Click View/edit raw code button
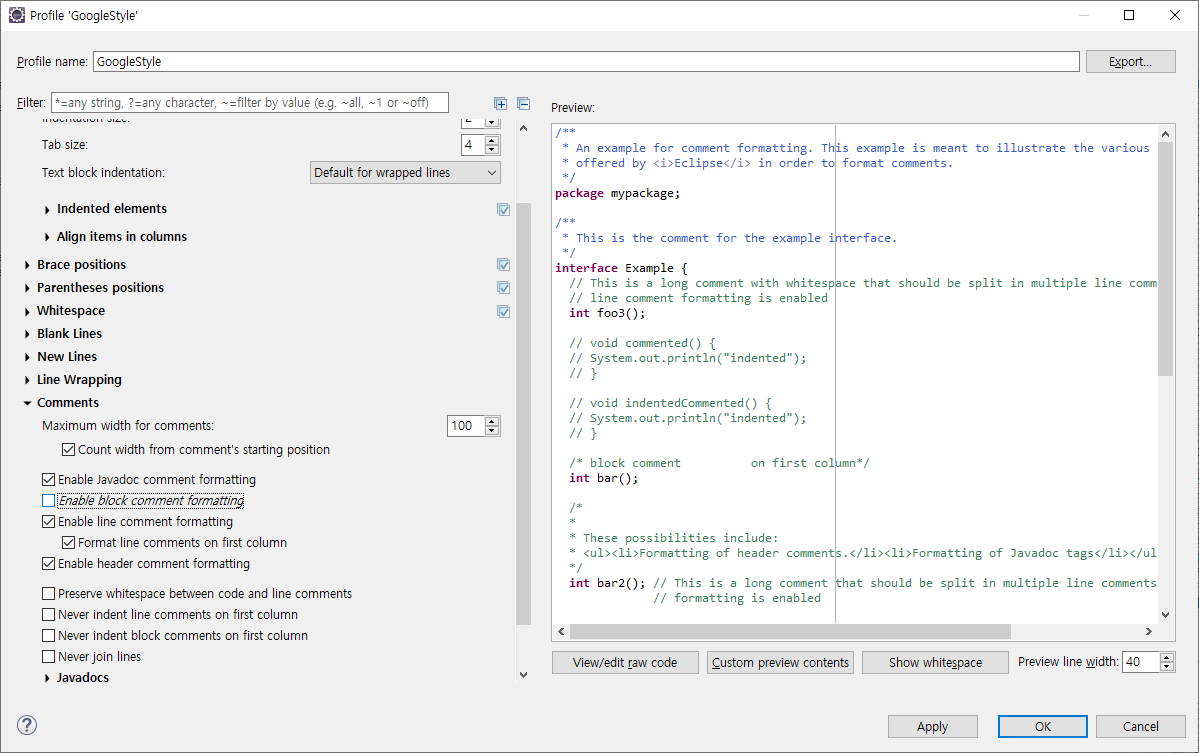This screenshot has width=1199, height=753. [625, 663]
